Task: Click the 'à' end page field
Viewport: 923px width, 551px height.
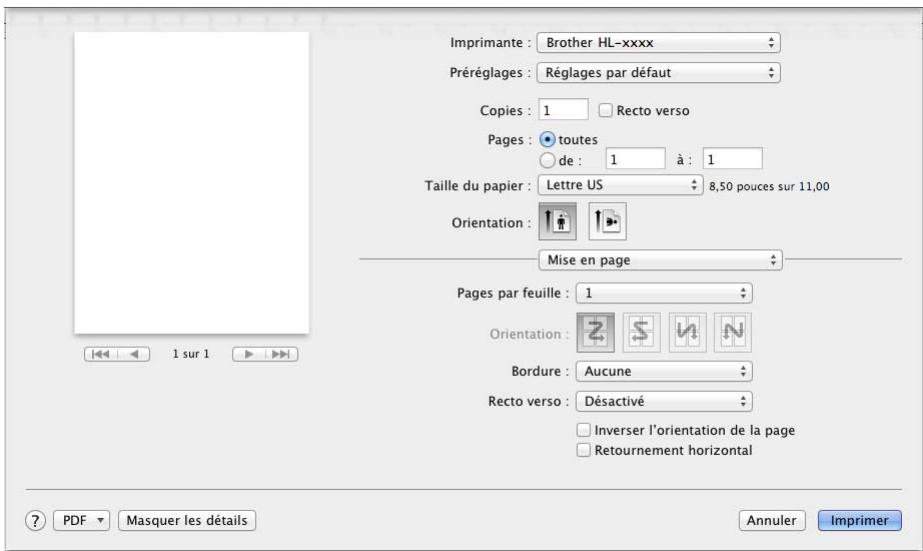Action: (x=733, y=159)
